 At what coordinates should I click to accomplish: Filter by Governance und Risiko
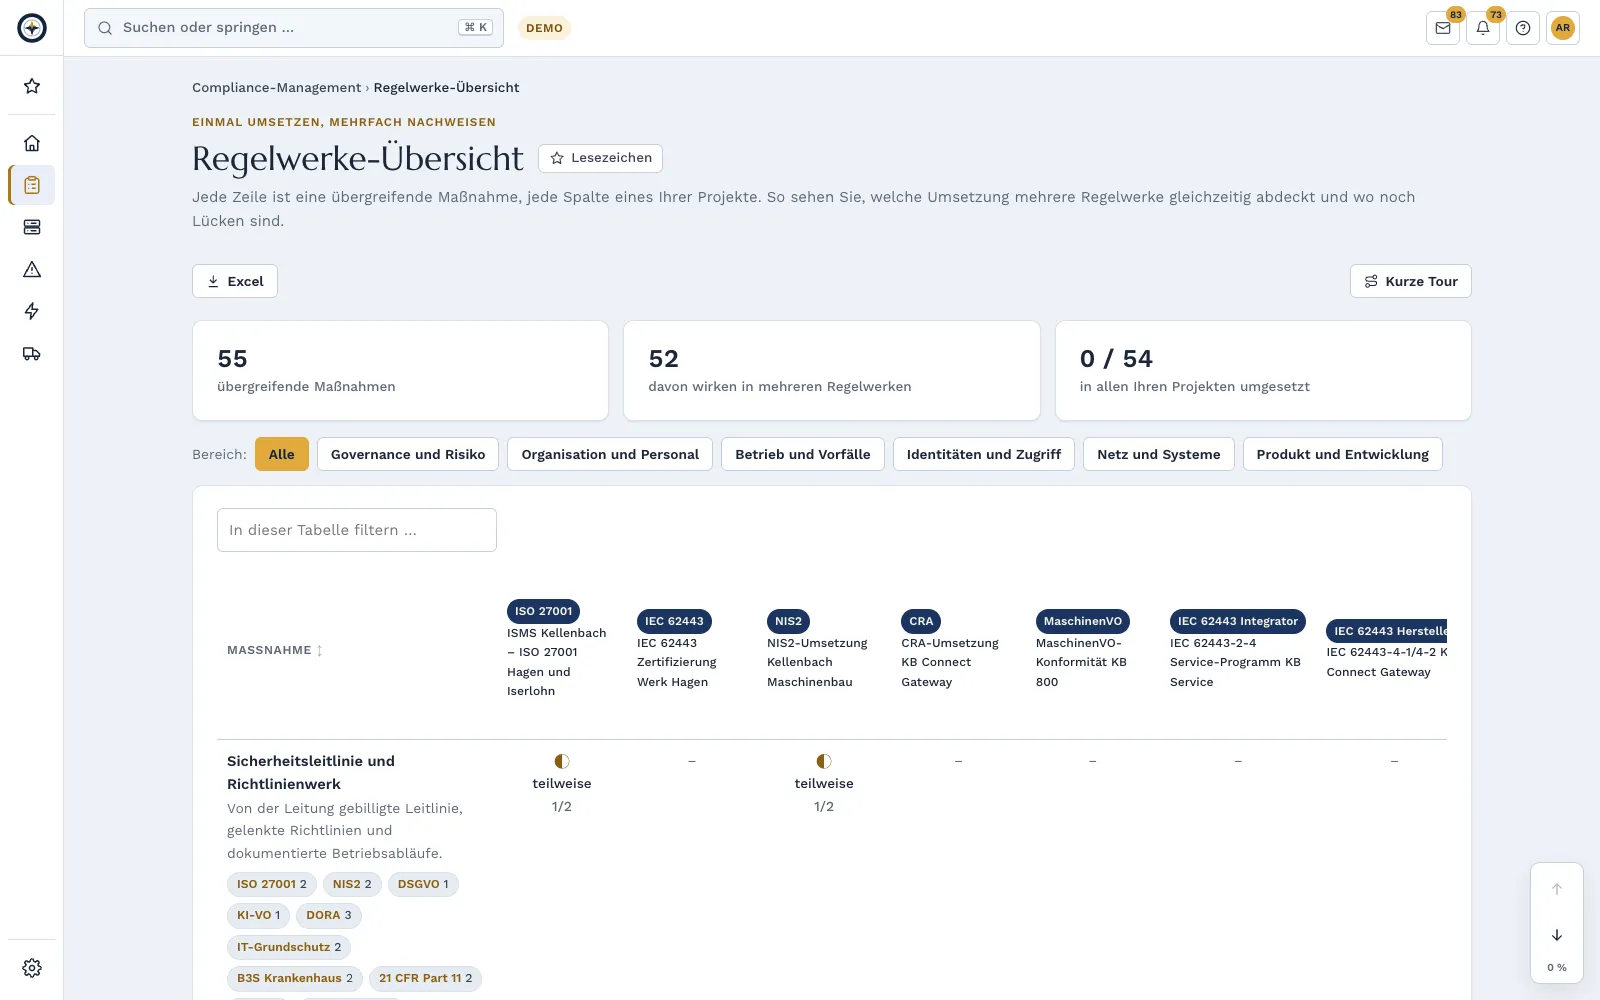pyautogui.click(x=408, y=454)
